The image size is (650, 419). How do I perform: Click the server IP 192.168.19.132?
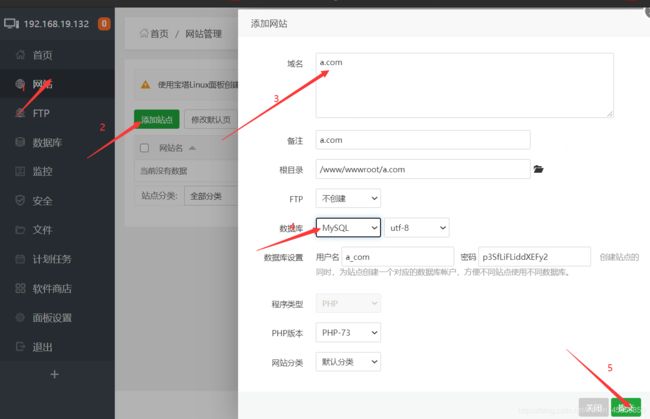click(x=56, y=24)
